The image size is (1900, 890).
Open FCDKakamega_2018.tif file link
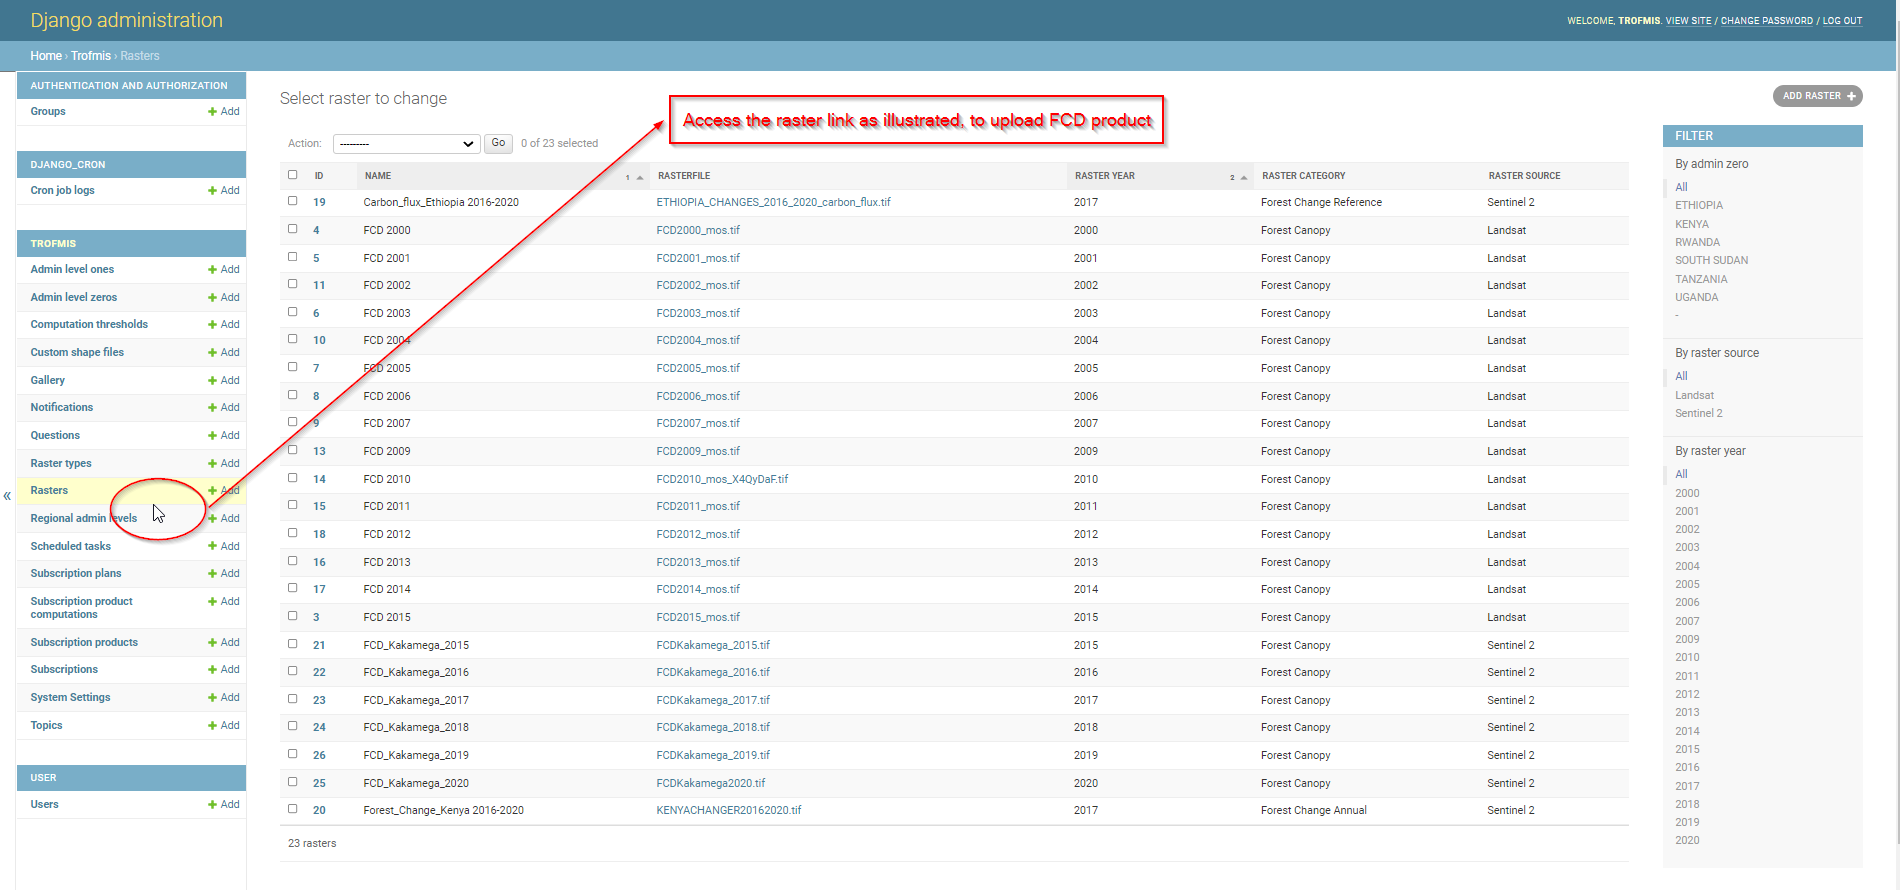tap(713, 727)
